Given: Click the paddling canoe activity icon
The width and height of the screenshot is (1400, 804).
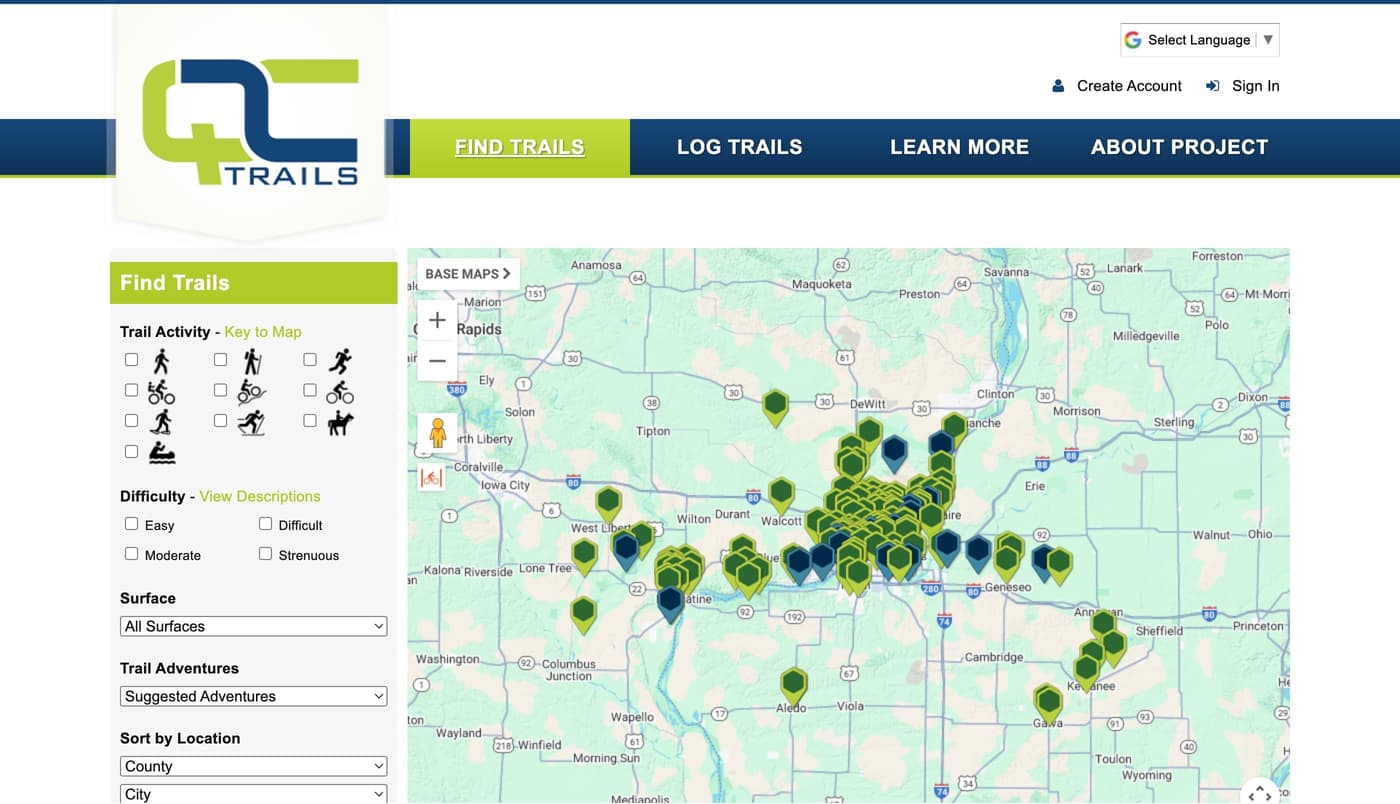Looking at the screenshot, I should 162,453.
